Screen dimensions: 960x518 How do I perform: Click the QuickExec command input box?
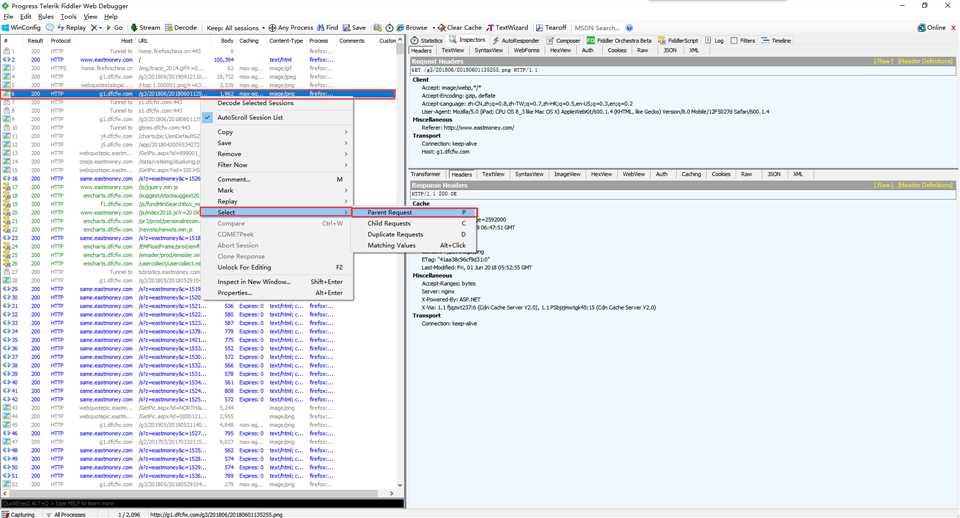[202, 503]
